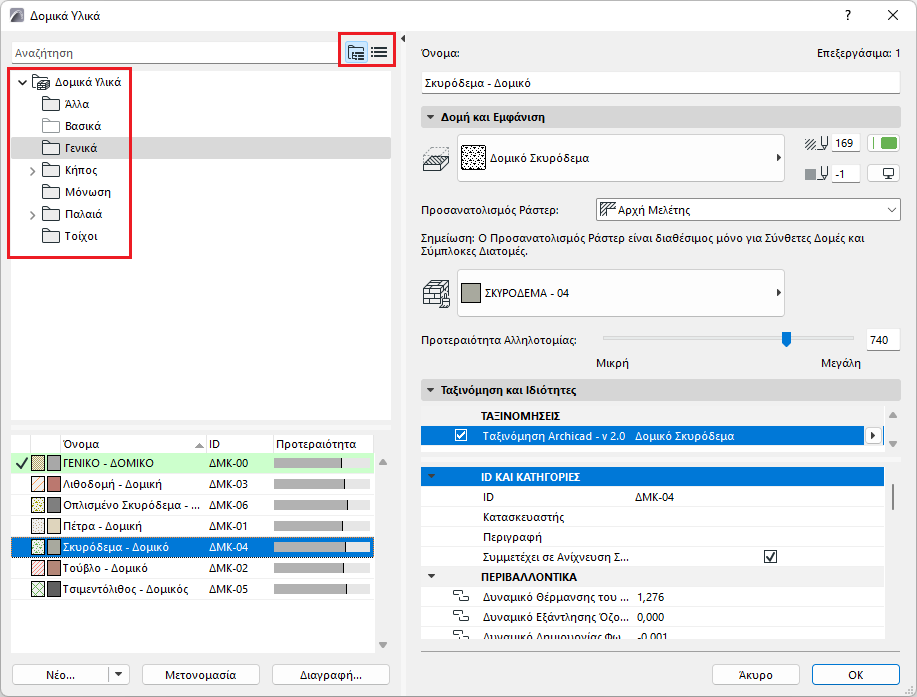Click surface swatch of Τούβλο - Δομικό row
The width and height of the screenshot is (917, 697).
coord(54,568)
